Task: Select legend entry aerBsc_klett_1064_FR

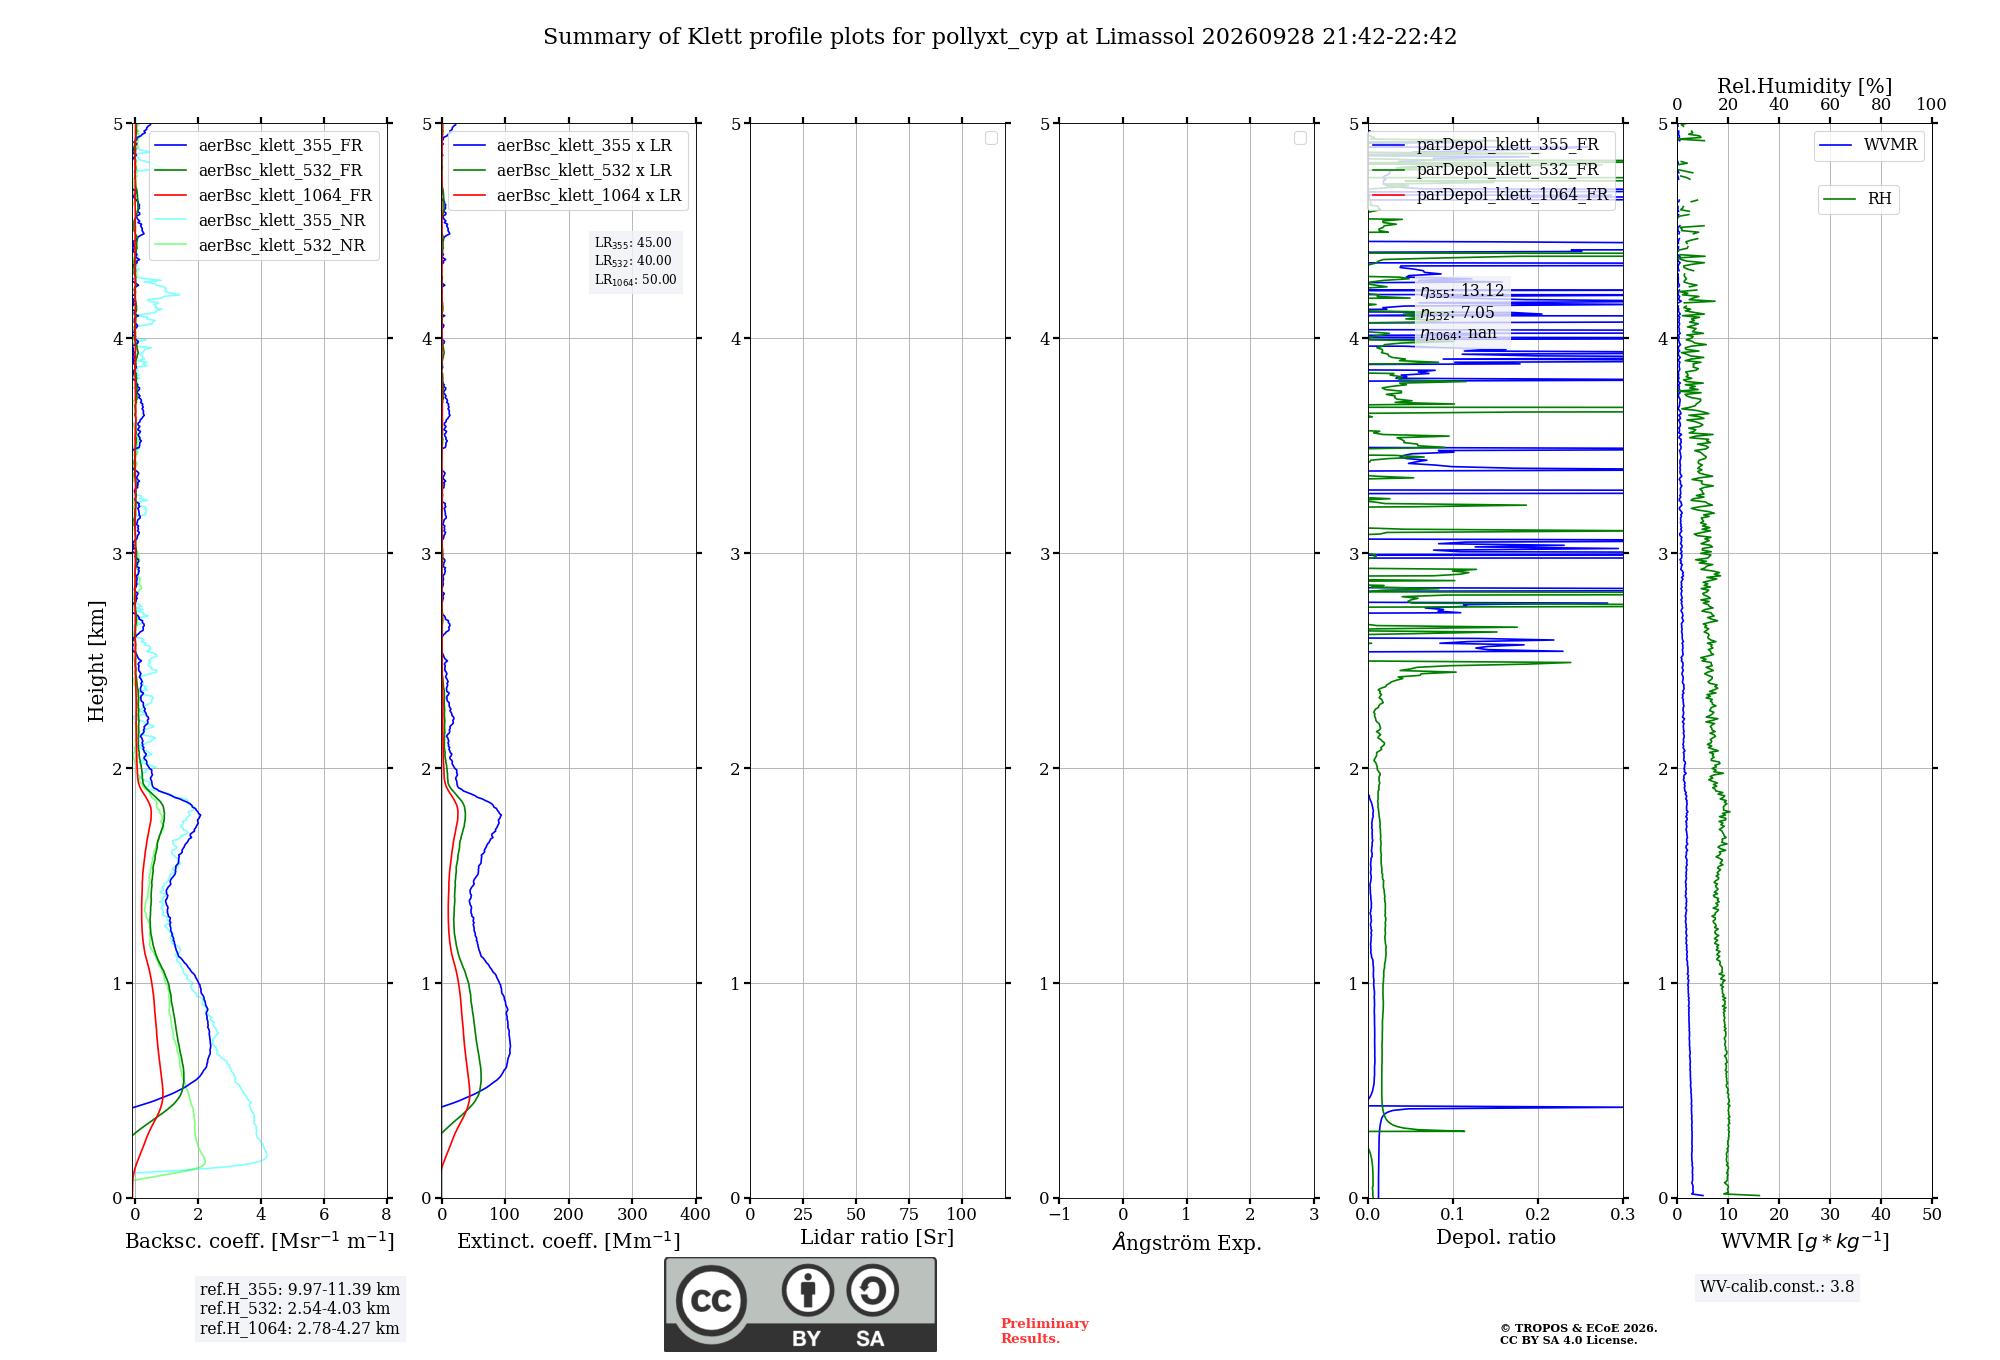Action: [264, 196]
